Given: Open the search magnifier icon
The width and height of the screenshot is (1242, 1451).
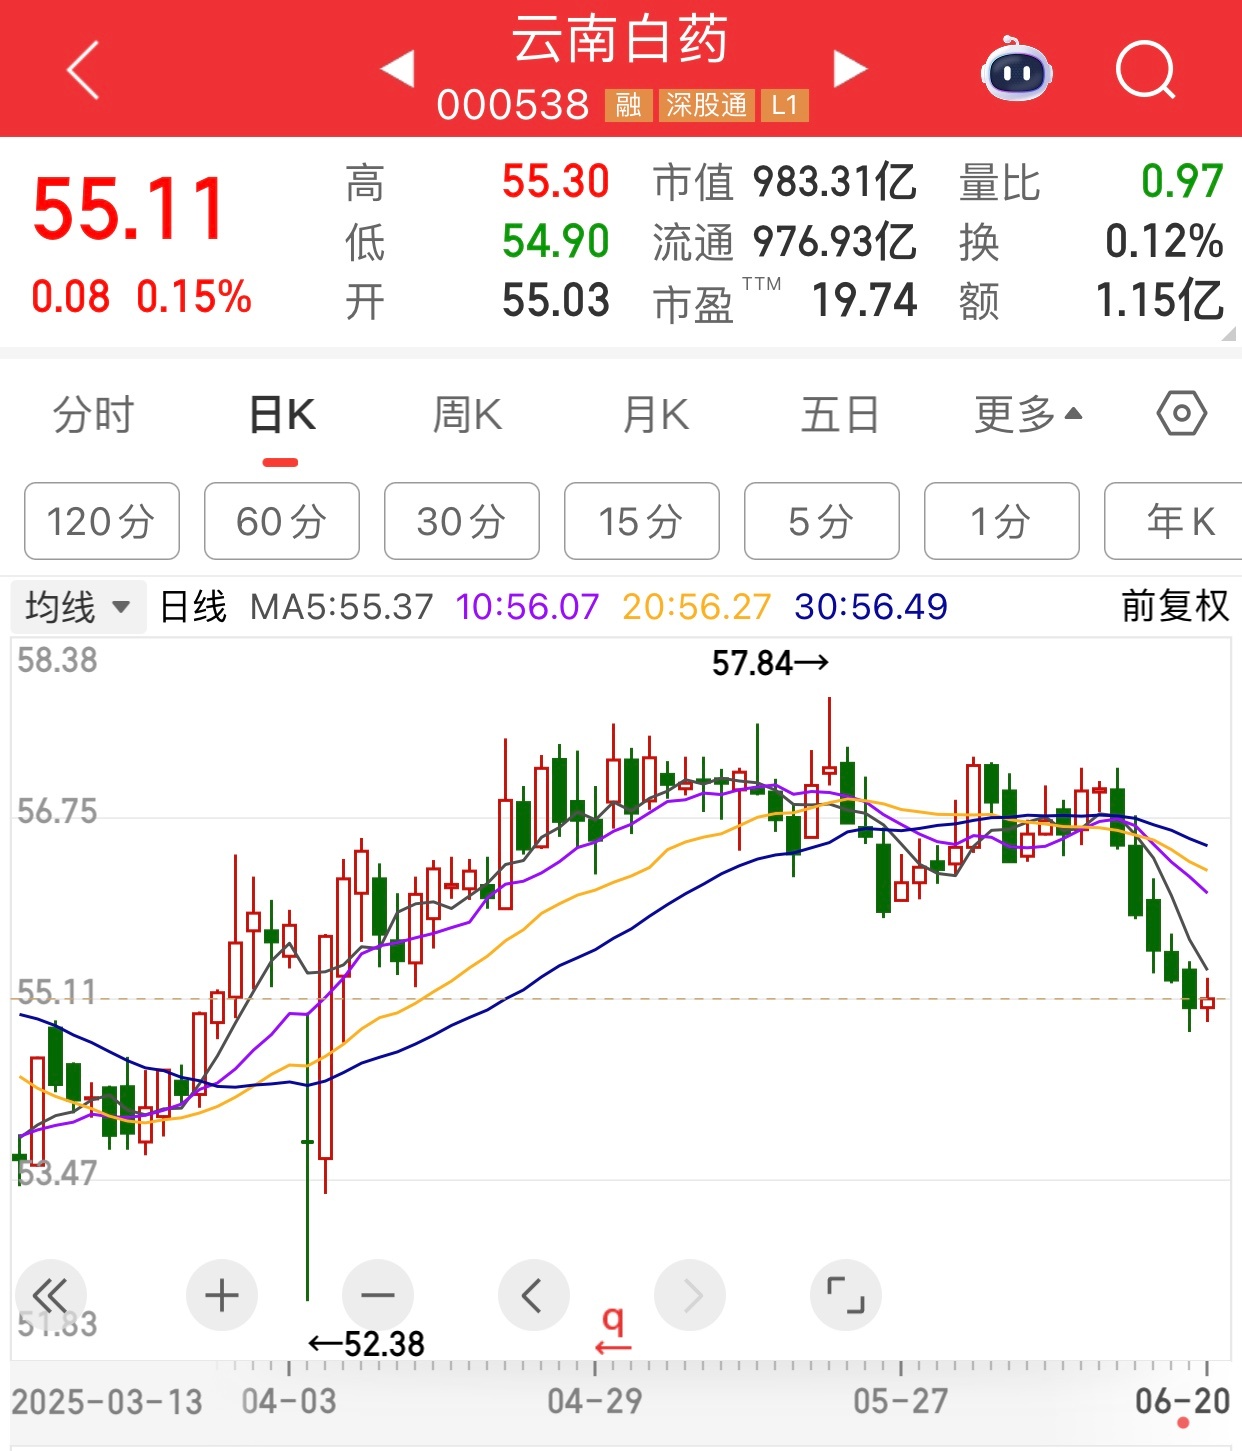Looking at the screenshot, I should 1146,70.
